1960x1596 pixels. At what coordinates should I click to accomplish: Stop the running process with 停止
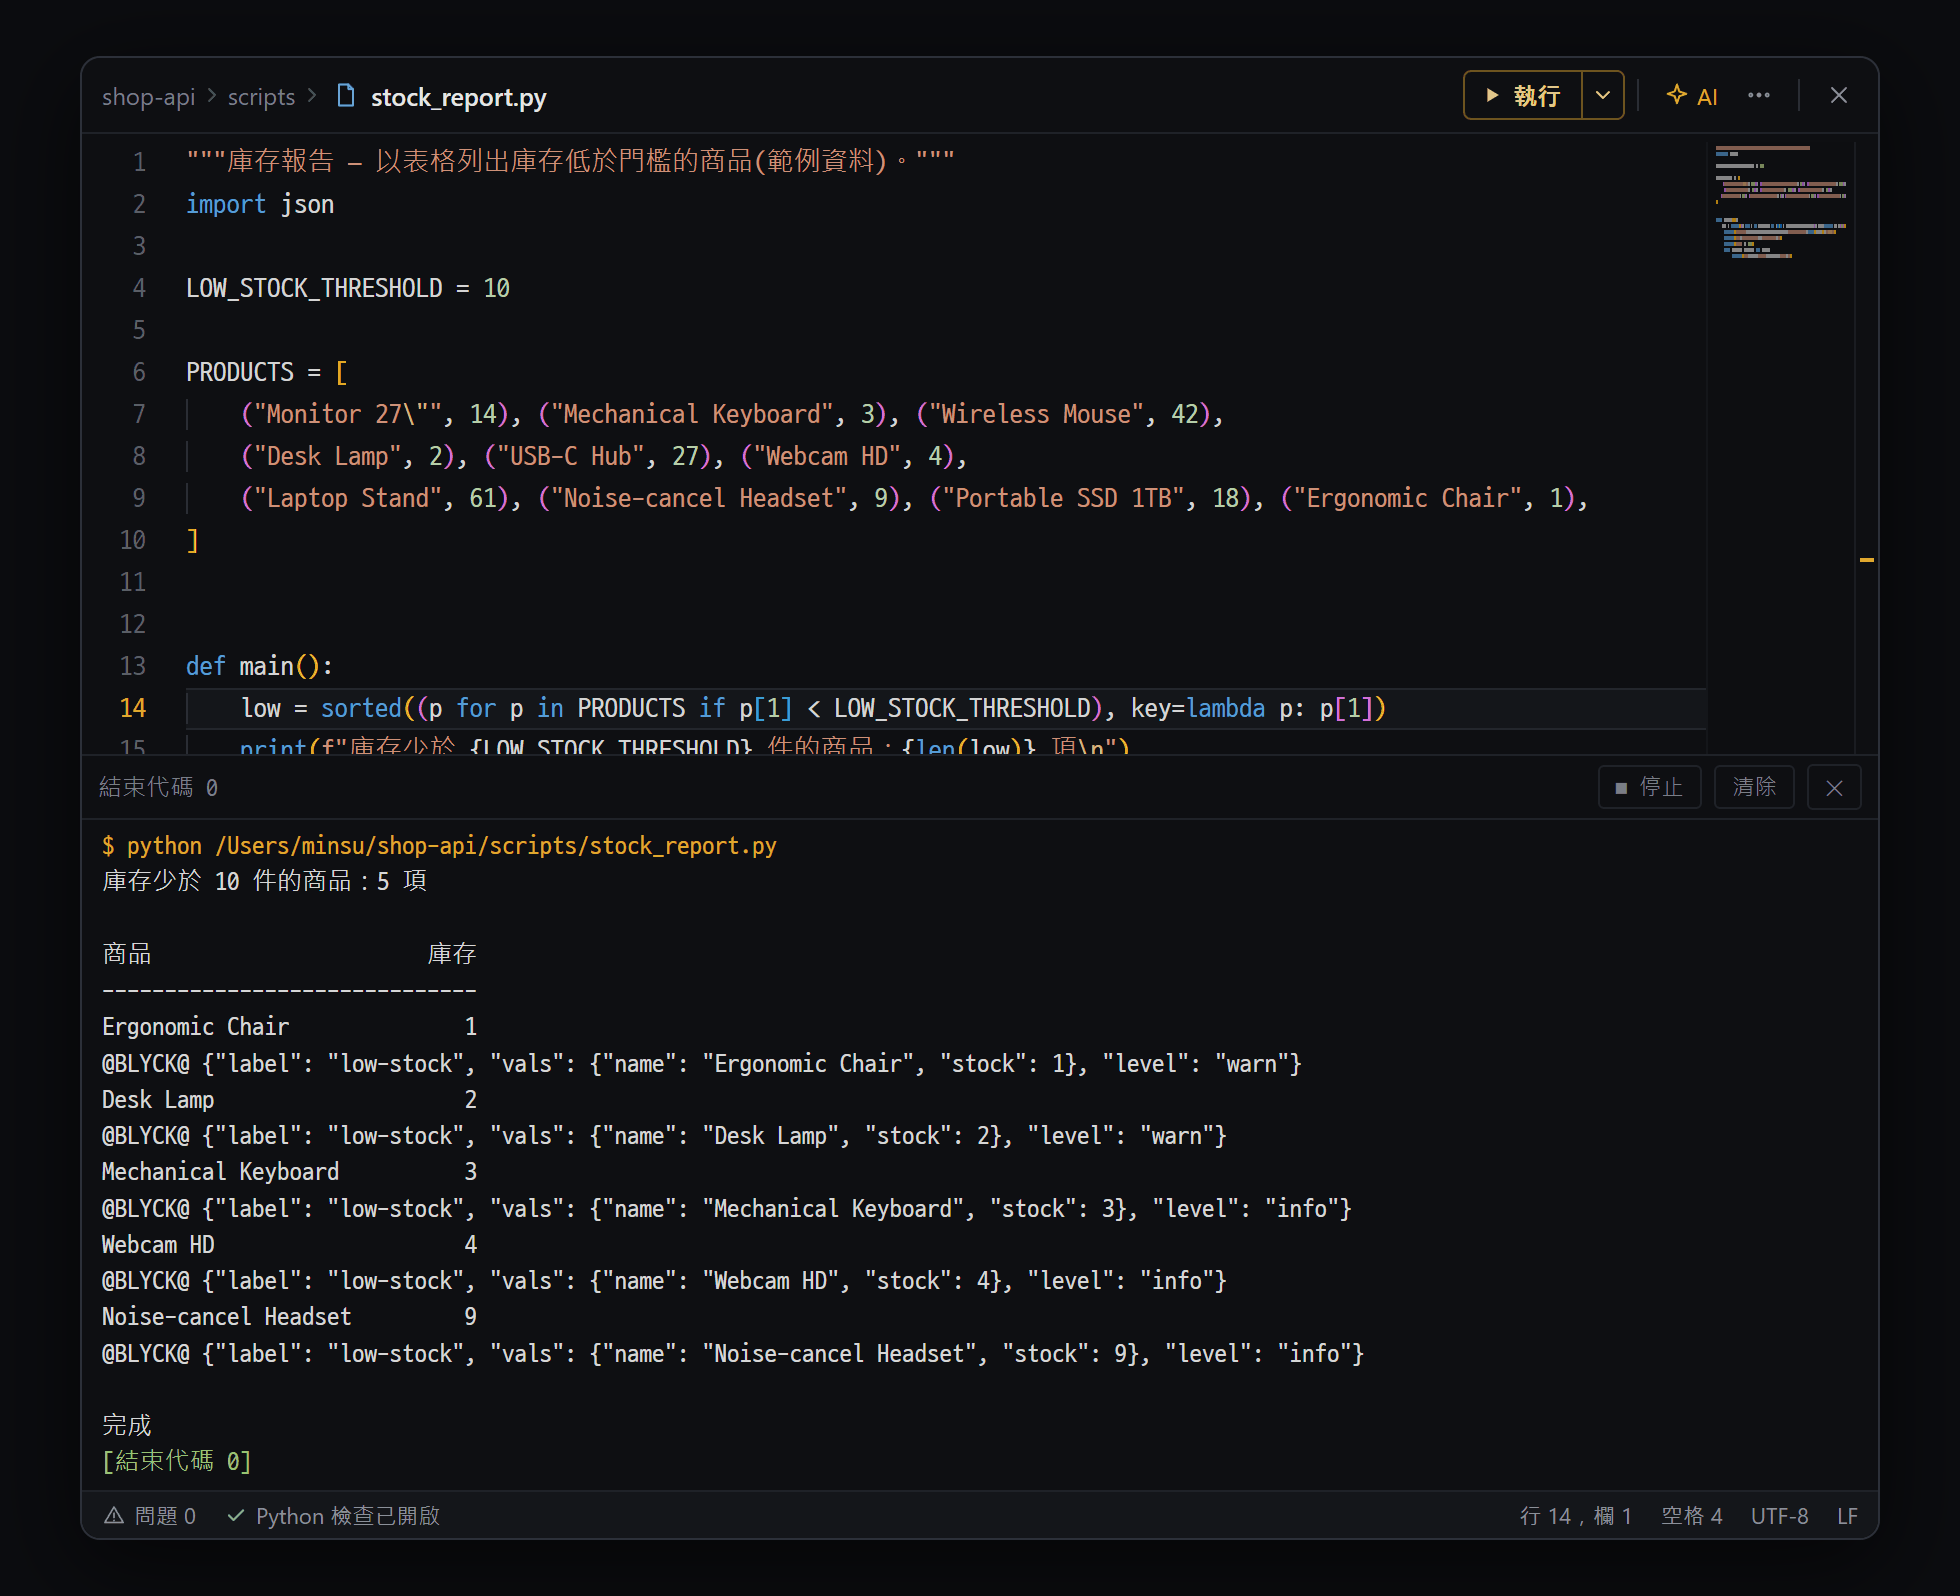1650,788
